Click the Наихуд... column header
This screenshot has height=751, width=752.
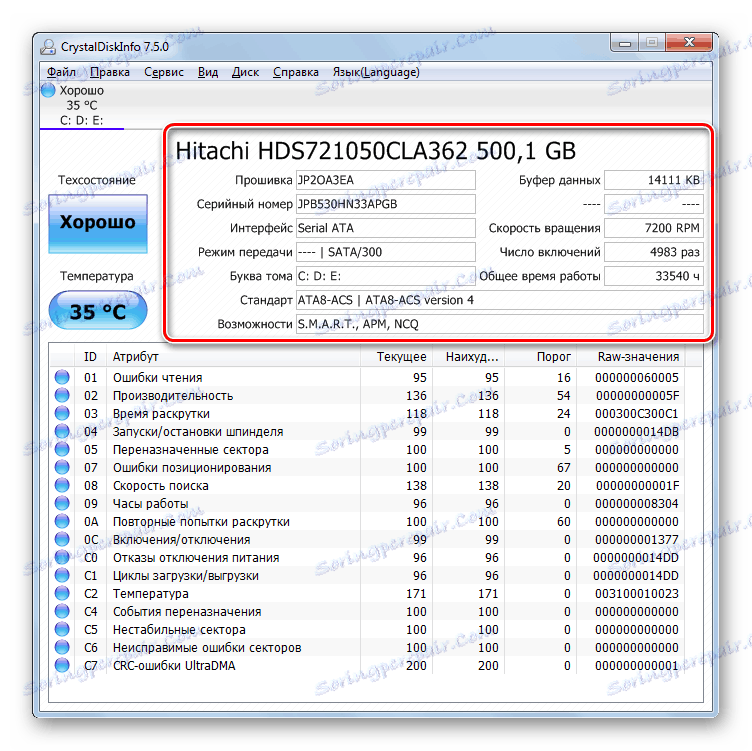(x=469, y=356)
